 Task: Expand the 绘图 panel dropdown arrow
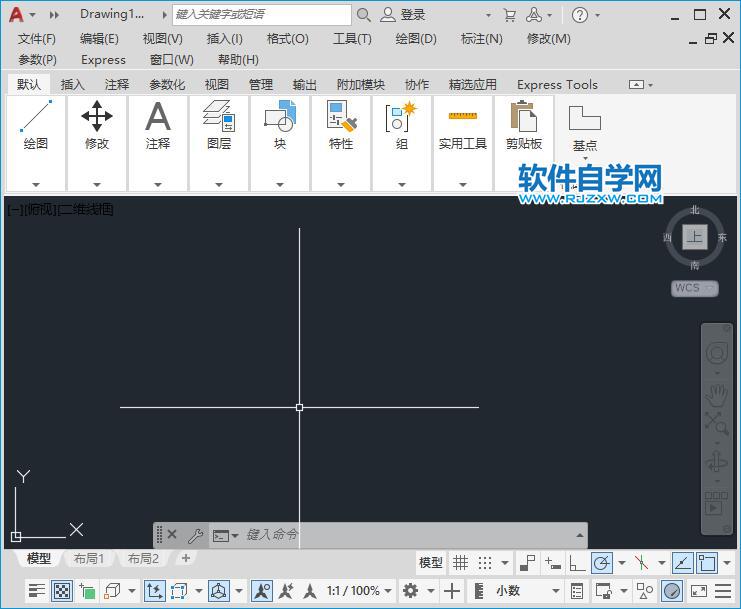coord(36,184)
